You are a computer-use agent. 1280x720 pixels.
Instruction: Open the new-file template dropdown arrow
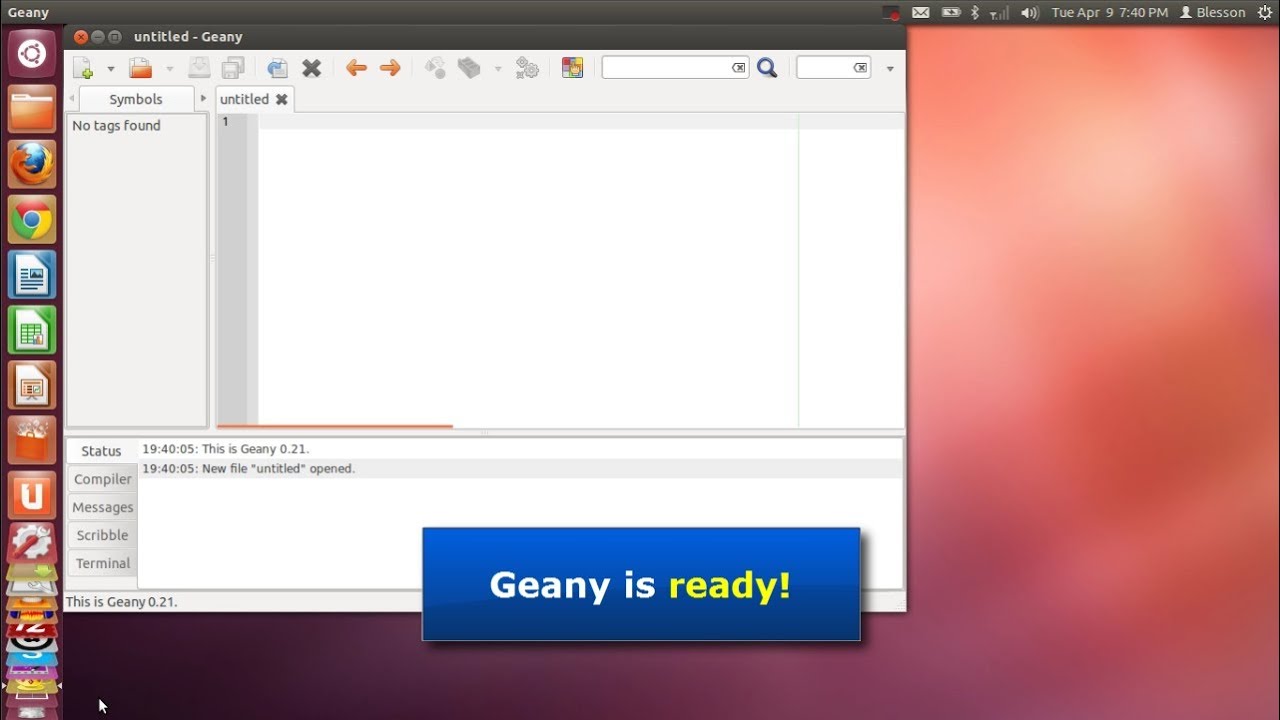[110, 69]
